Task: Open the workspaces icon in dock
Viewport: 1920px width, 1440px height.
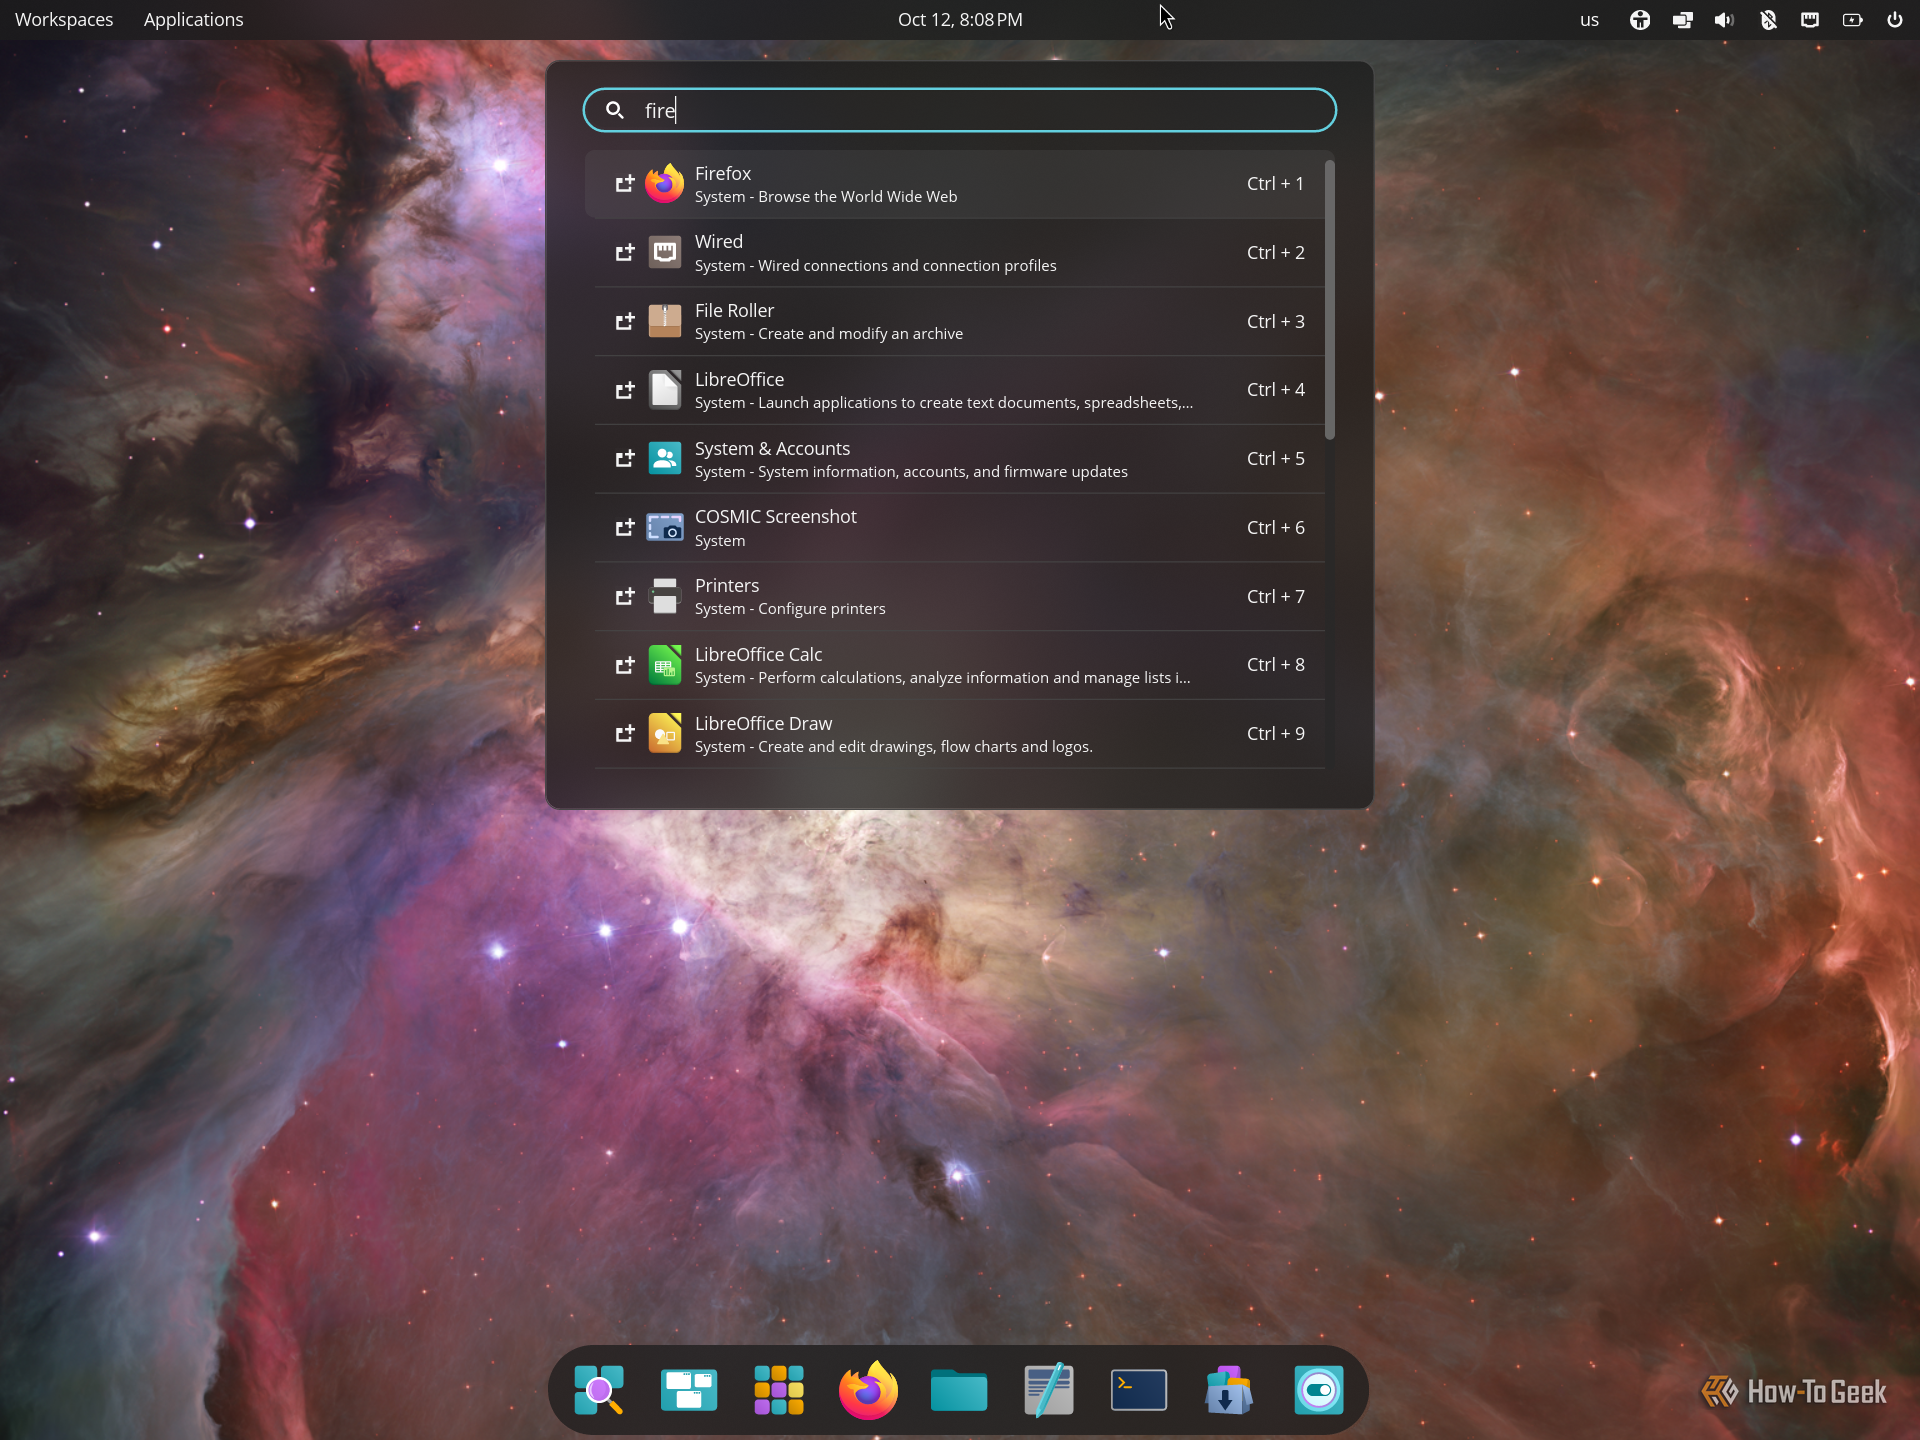Action: [689, 1390]
